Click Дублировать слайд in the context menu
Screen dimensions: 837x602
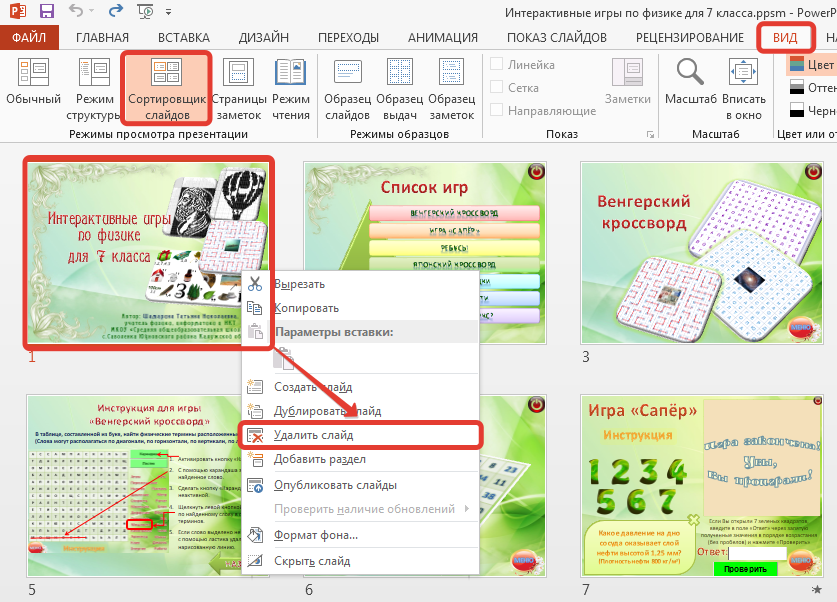click(327, 411)
